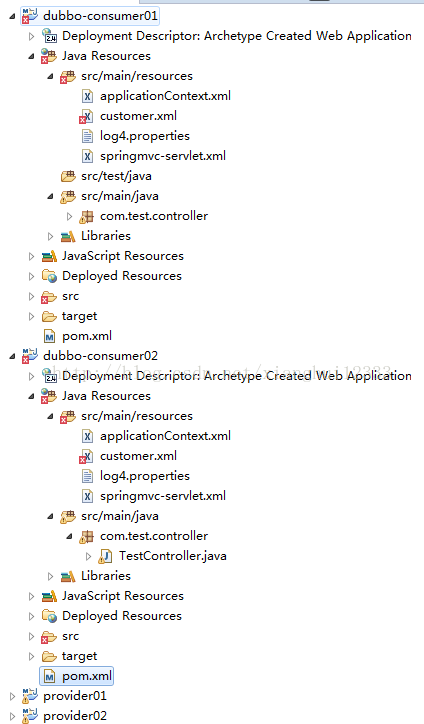
Task: Select highlighted pom.xml label in dubbo-consumer02
Action: 87,676
